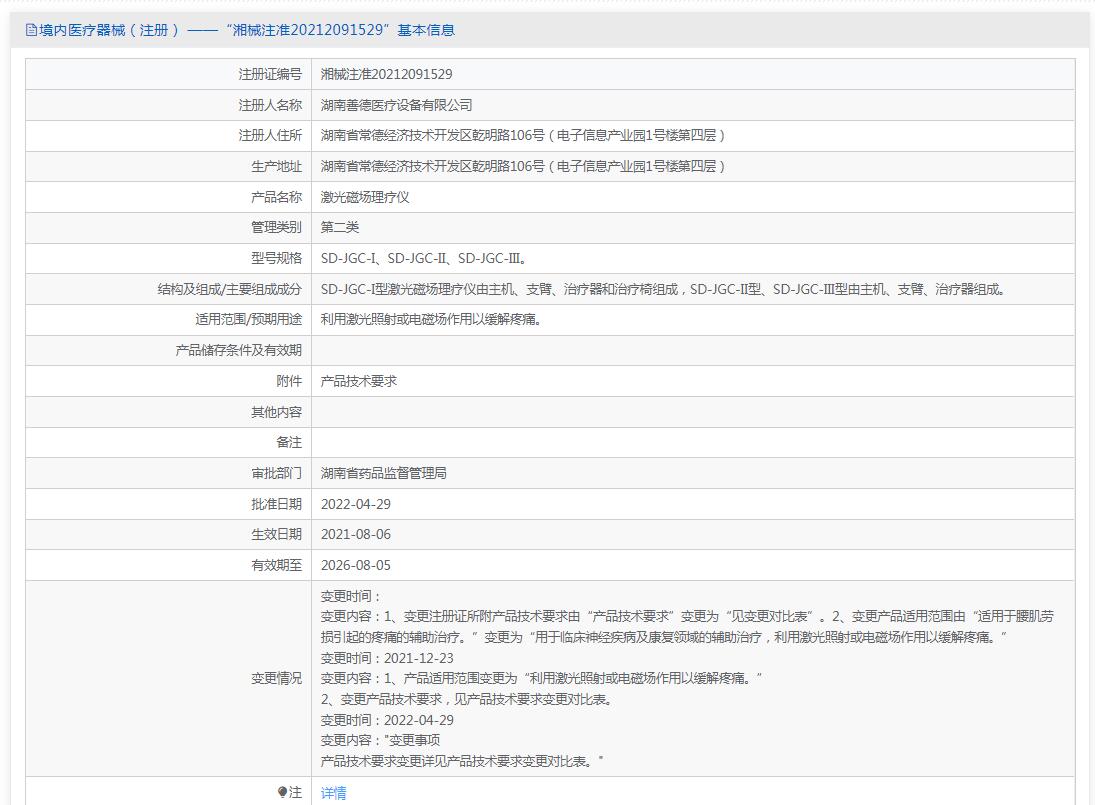Viewport: 1095px width, 805px height.
Task: Click the document icon before 境内医疗器械 title
Action: 31,30
